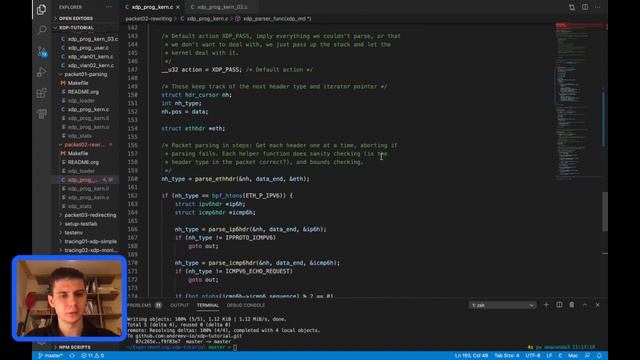640x360 pixels.
Task: Click the editor's vertical scrollbar thumb
Action: click(605, 211)
